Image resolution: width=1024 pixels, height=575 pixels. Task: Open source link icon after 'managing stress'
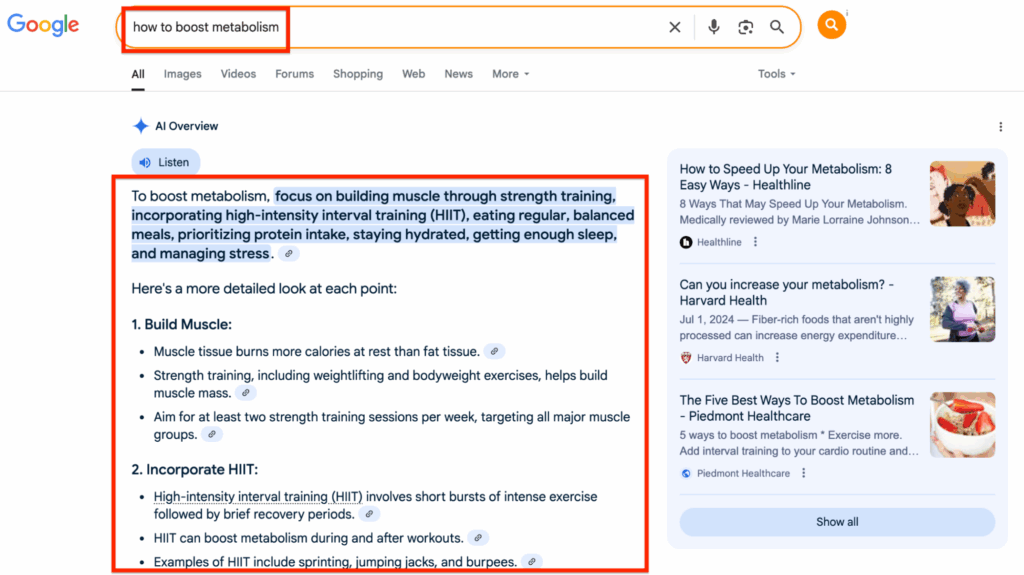(x=289, y=254)
